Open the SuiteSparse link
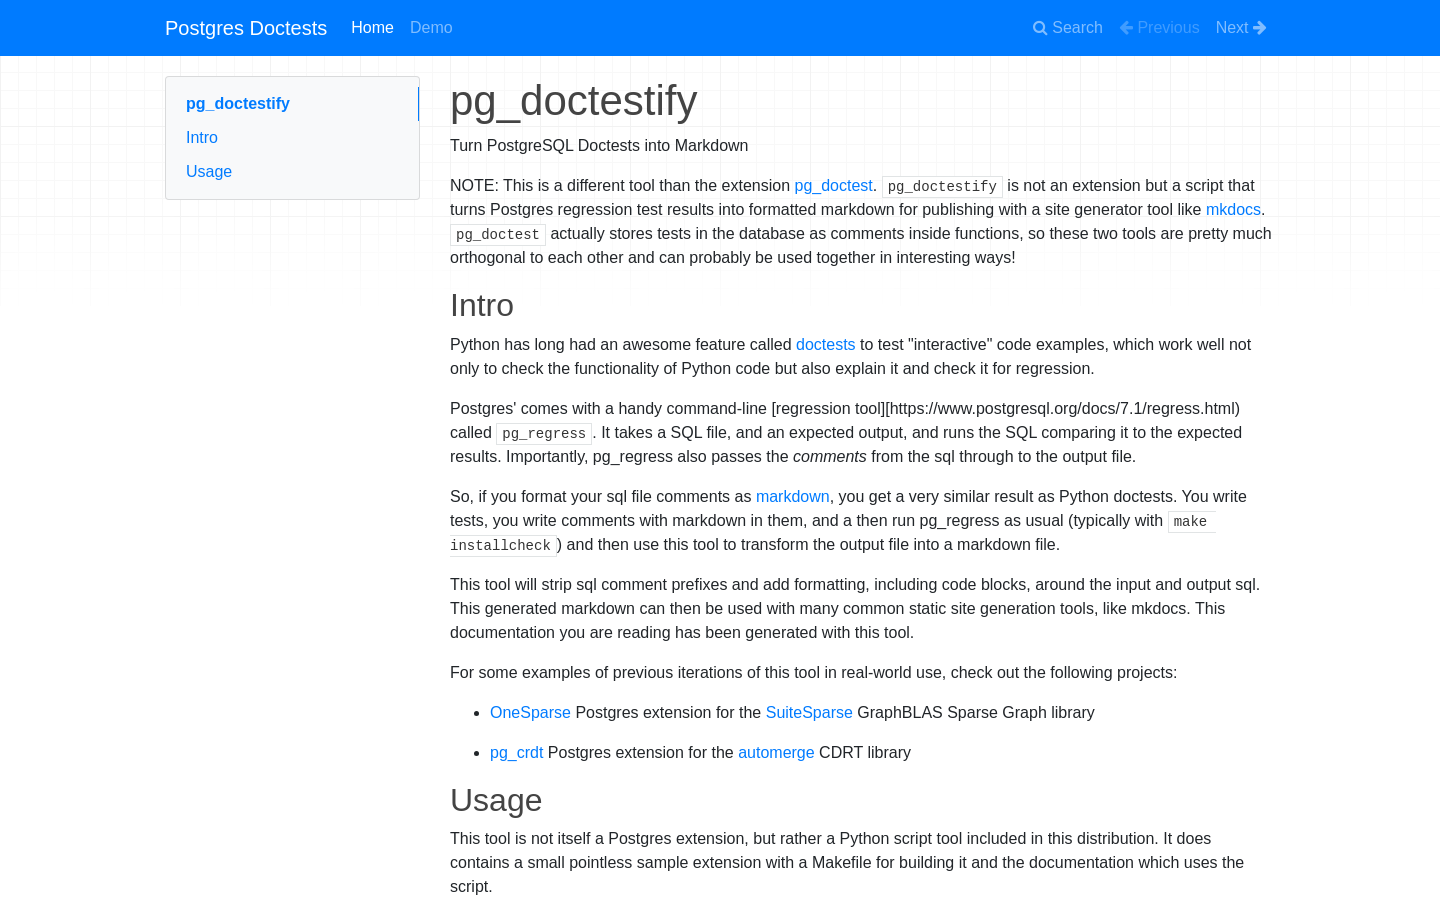The image size is (1440, 900). [x=809, y=713]
